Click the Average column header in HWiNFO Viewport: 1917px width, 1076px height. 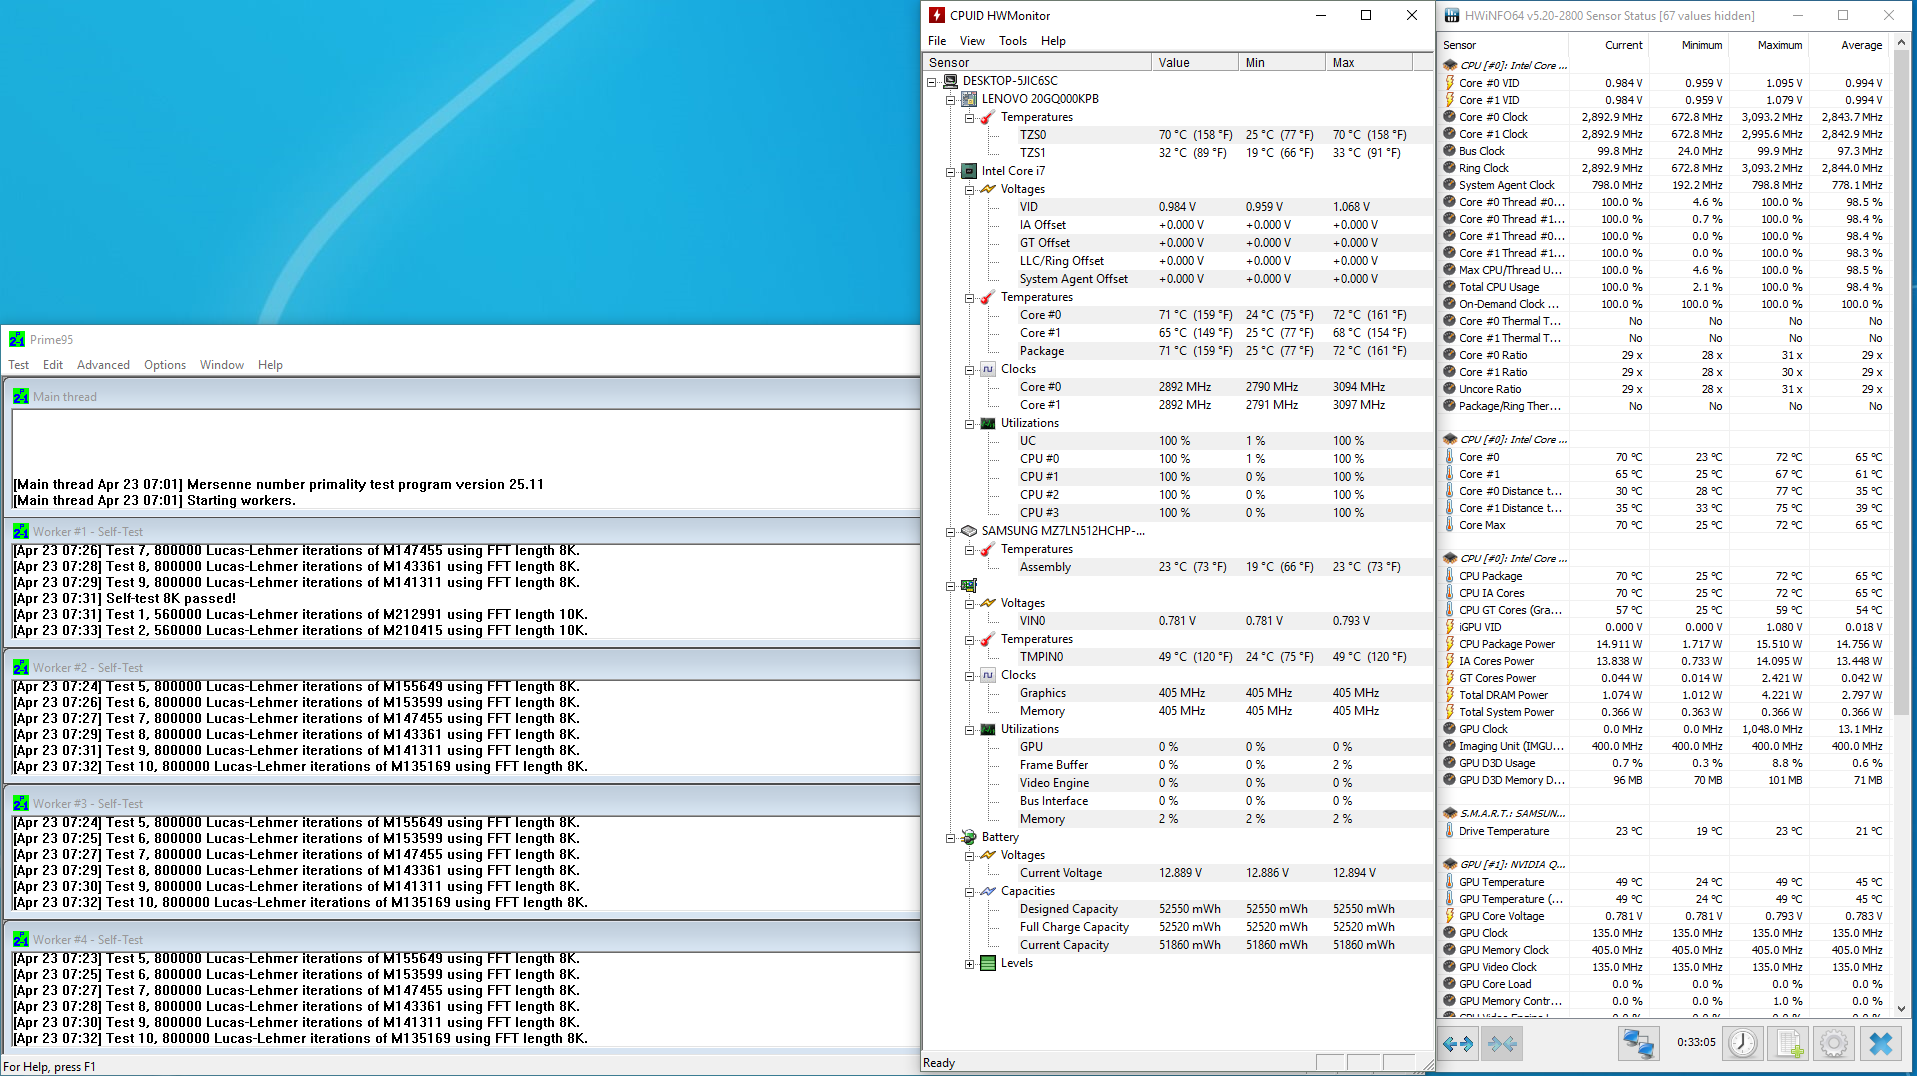(1848, 45)
